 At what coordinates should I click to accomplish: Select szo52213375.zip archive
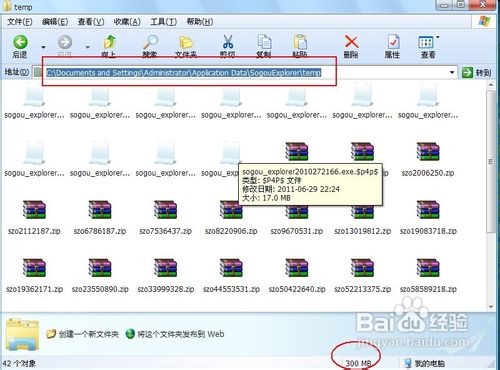point(362,275)
